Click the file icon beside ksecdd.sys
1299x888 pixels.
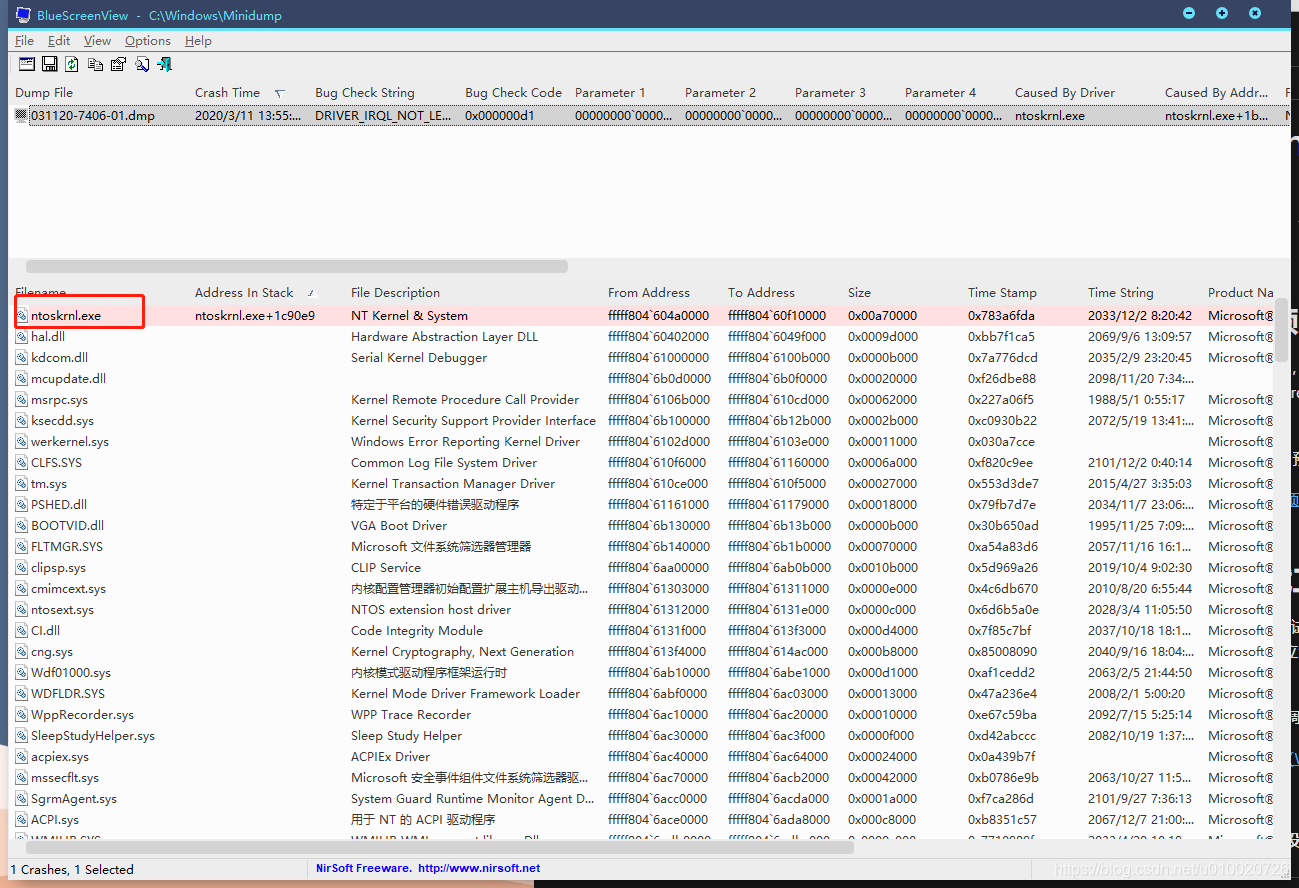[x=22, y=421]
